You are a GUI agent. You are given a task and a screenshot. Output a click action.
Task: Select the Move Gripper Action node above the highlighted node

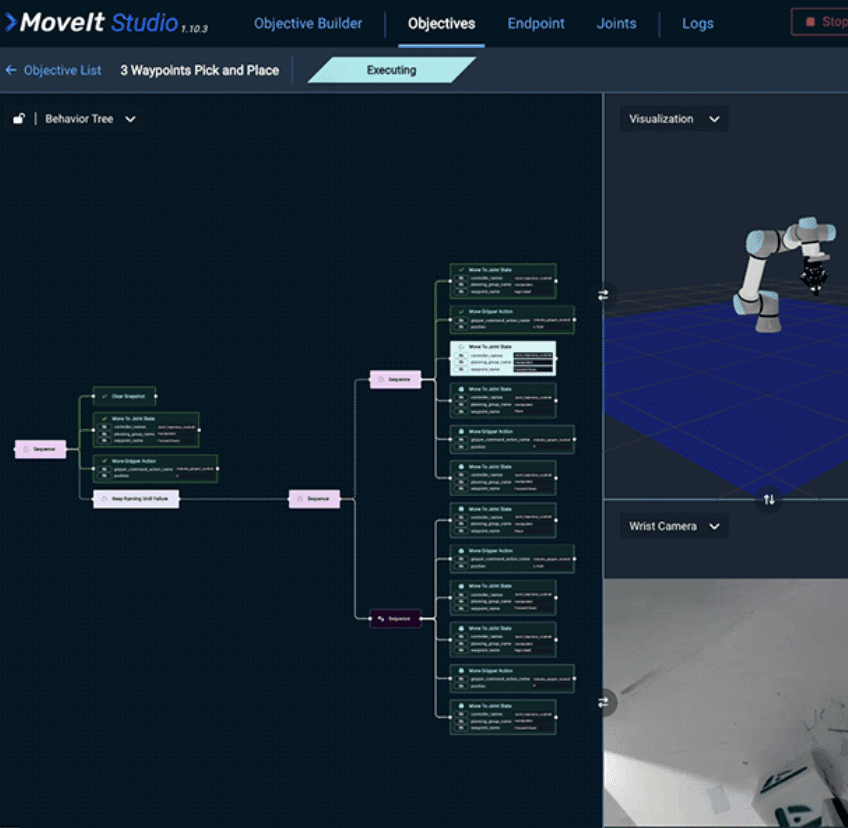click(512, 320)
